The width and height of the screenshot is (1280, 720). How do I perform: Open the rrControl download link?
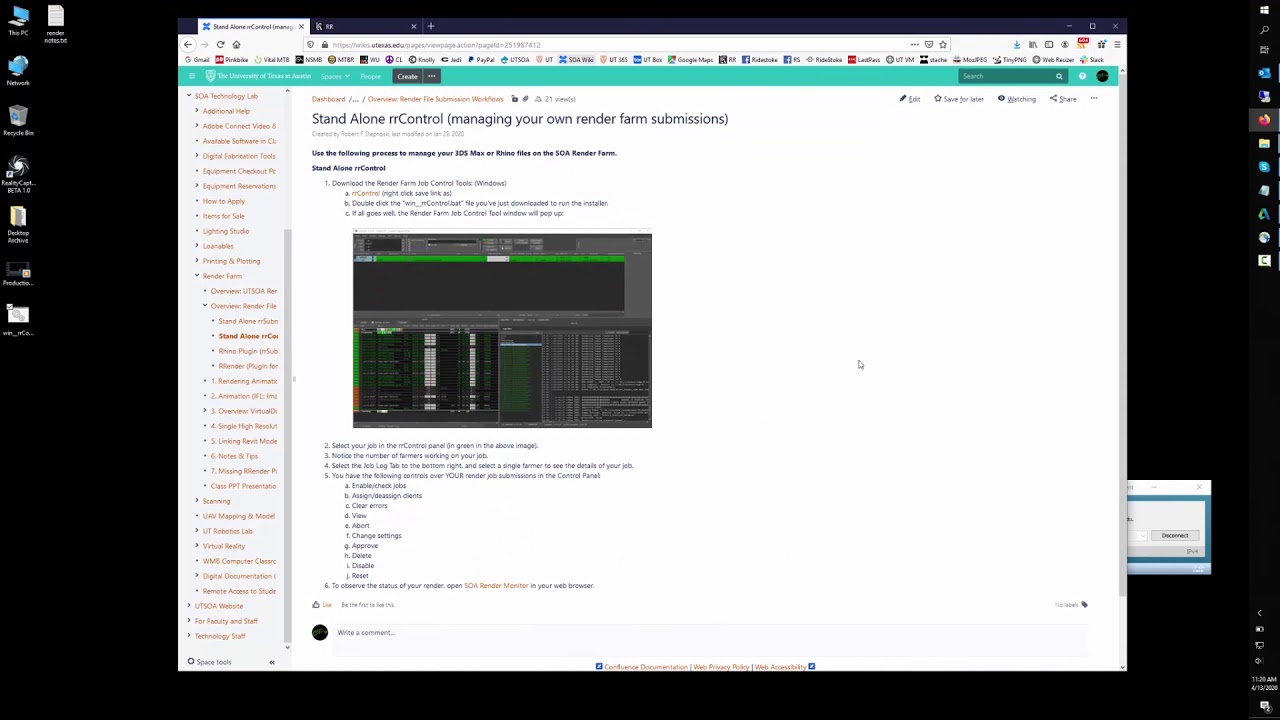point(365,193)
